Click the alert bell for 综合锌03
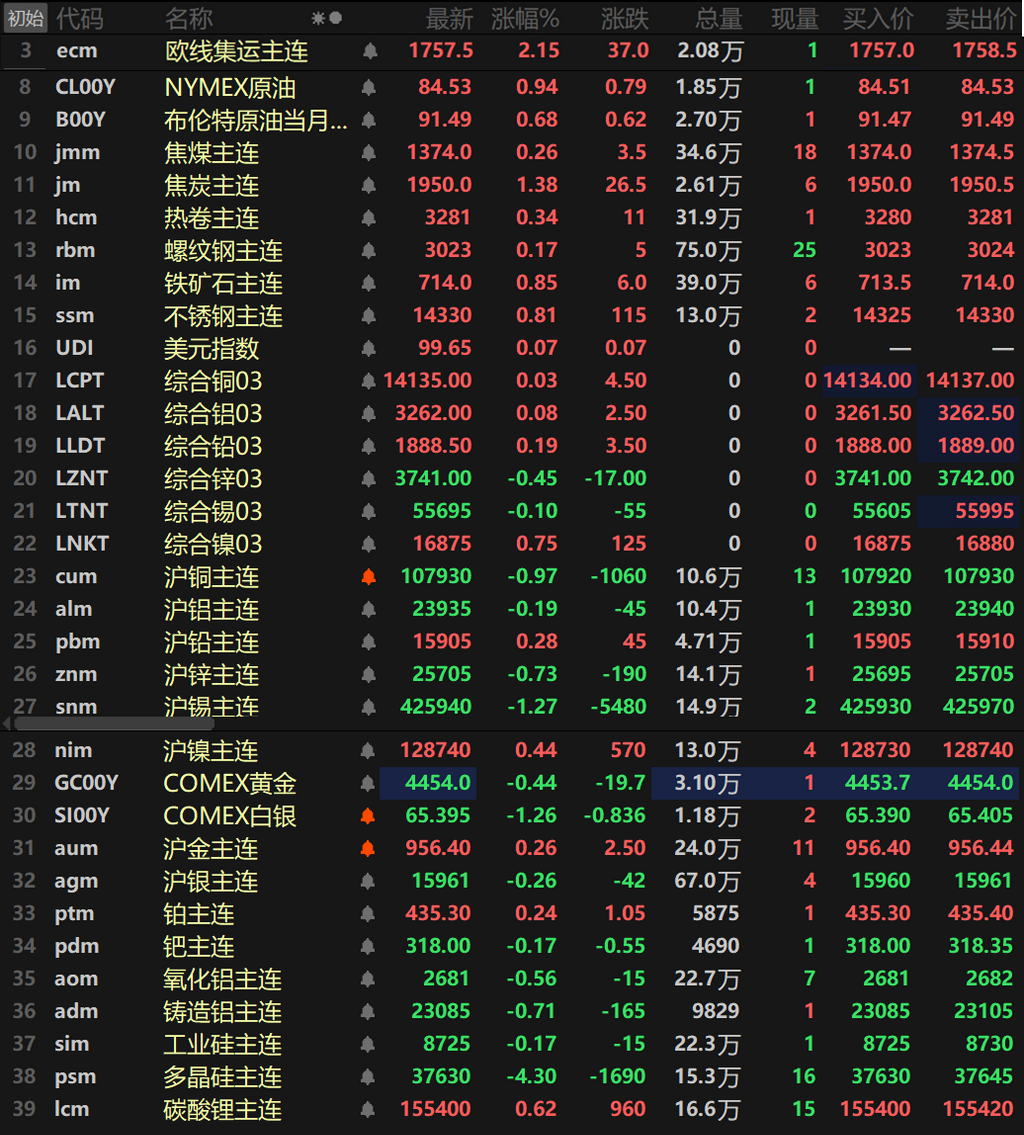The height and width of the screenshot is (1135, 1024). point(368,478)
